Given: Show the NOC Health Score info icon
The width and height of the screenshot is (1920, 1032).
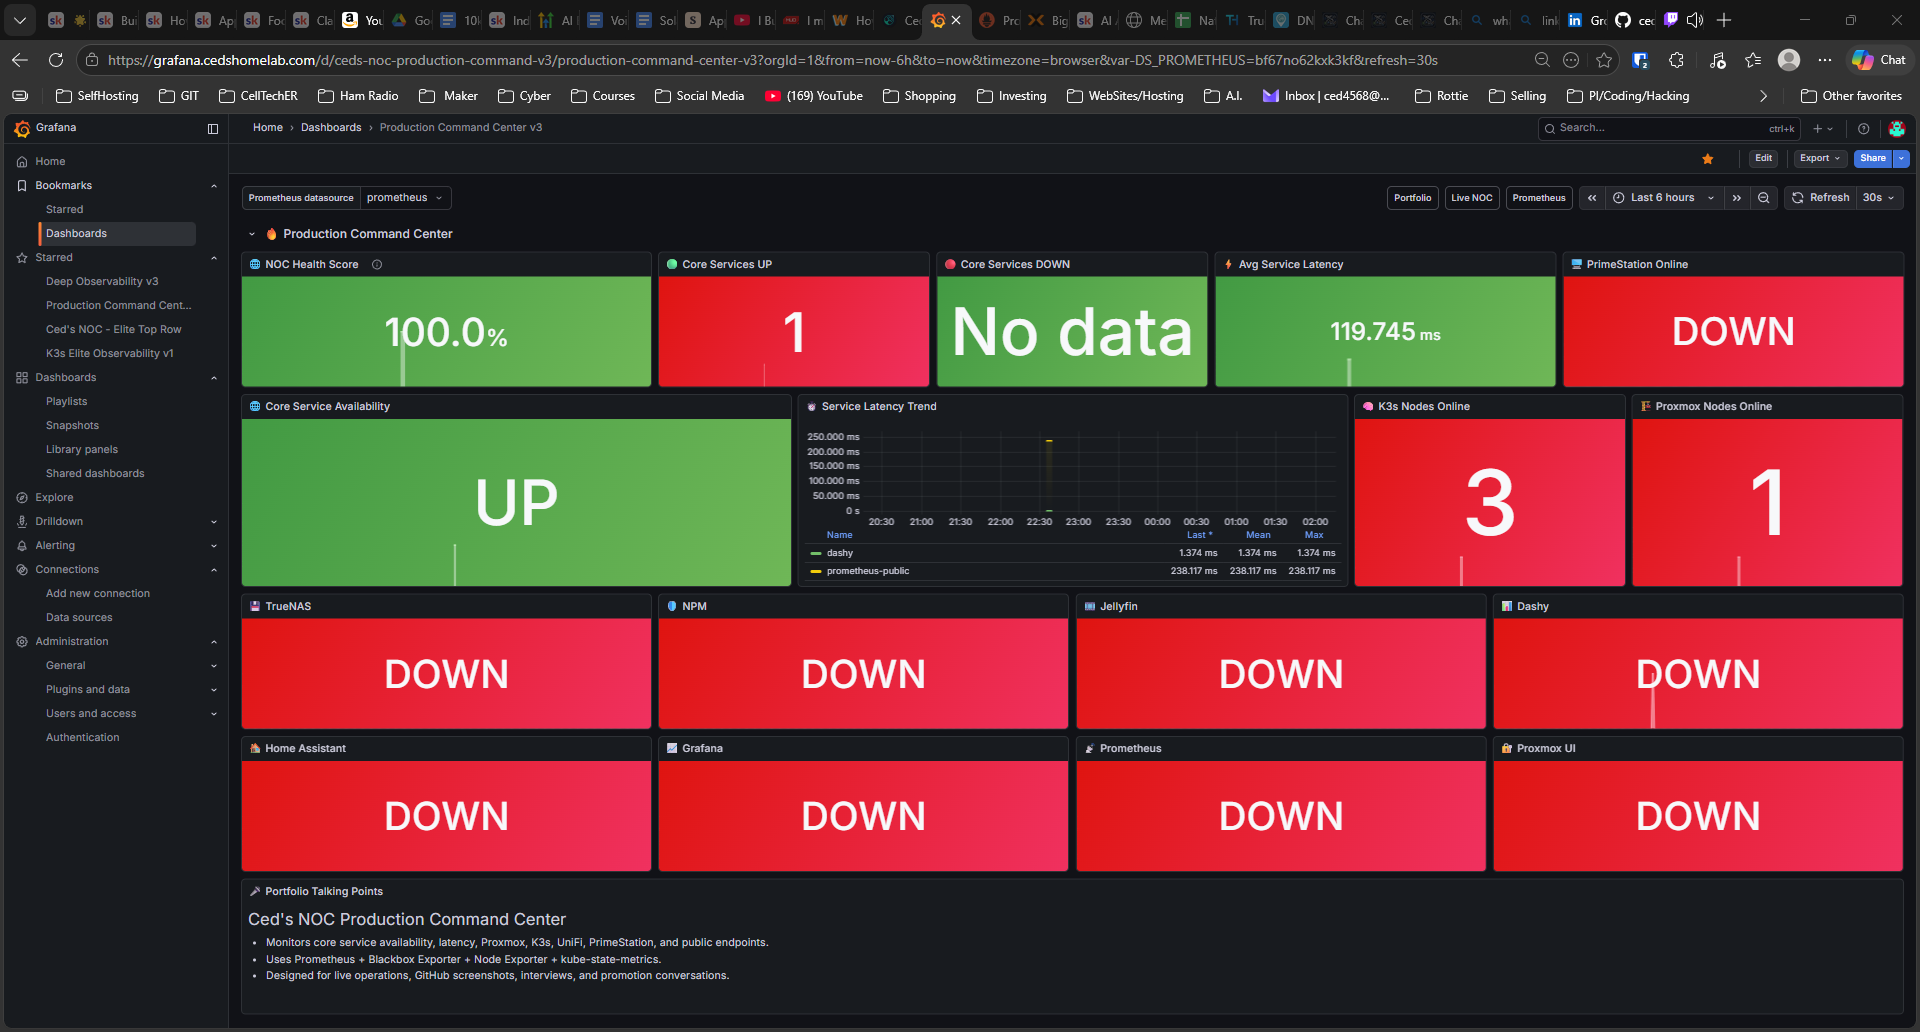Looking at the screenshot, I should coord(377,264).
